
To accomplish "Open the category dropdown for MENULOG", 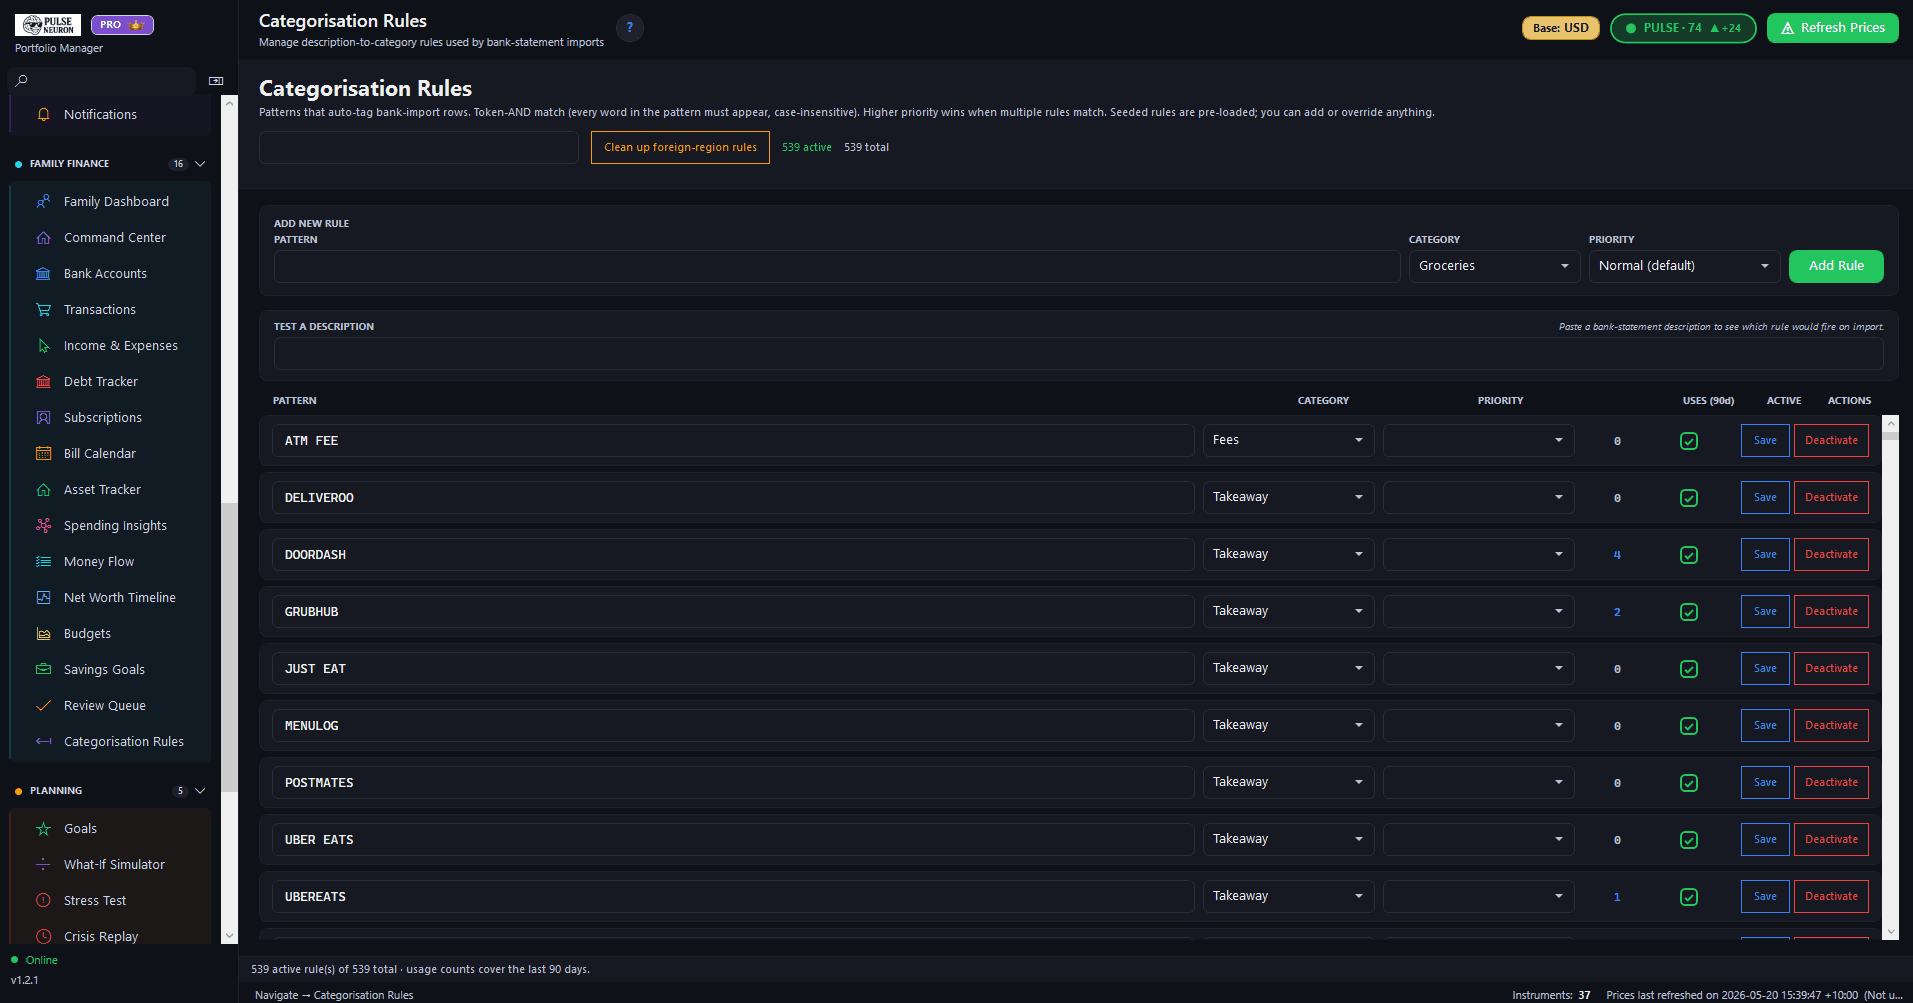I will 1288,726.
